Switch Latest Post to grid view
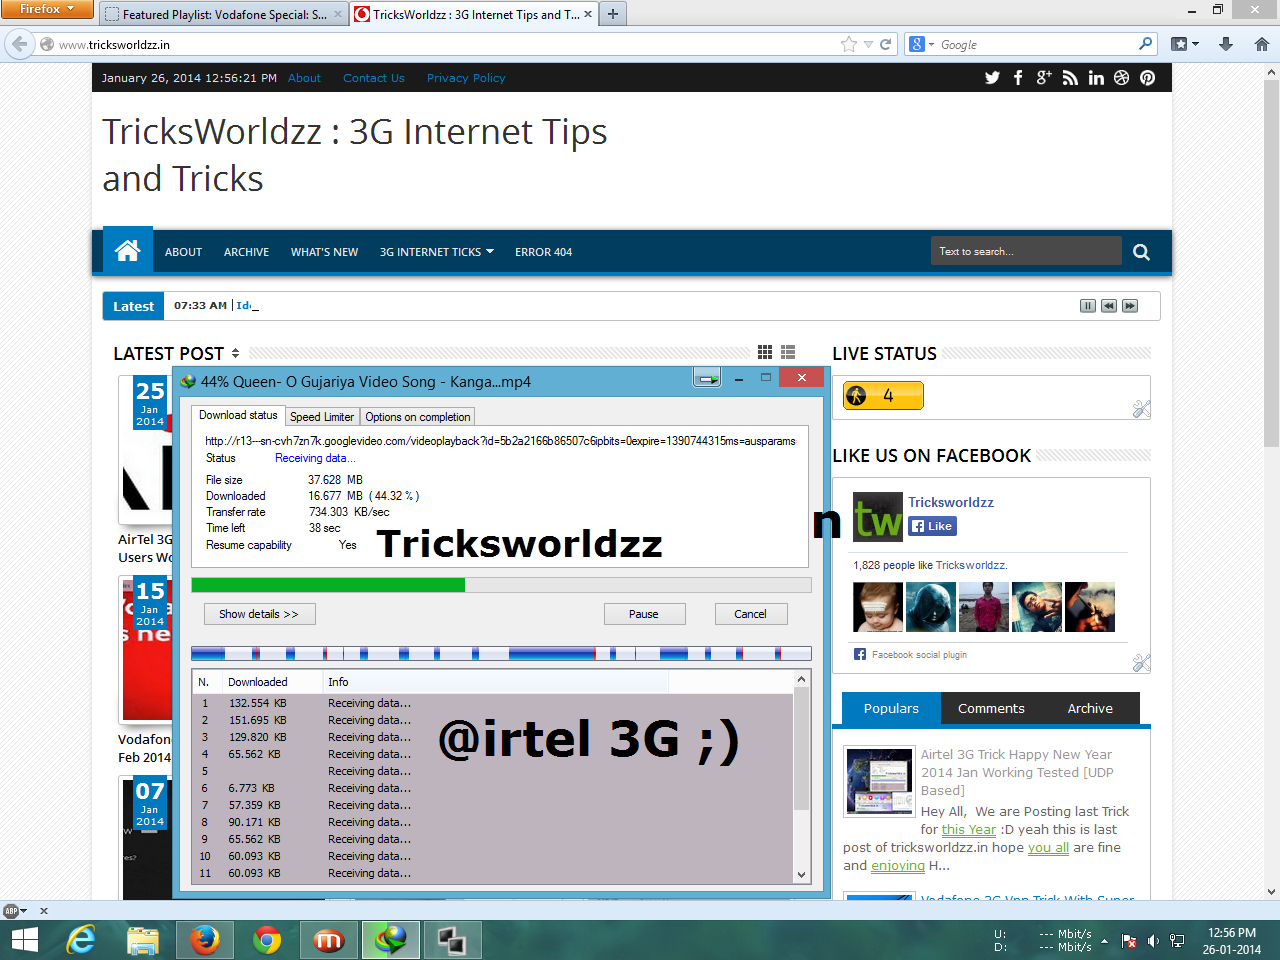 pyautogui.click(x=765, y=352)
